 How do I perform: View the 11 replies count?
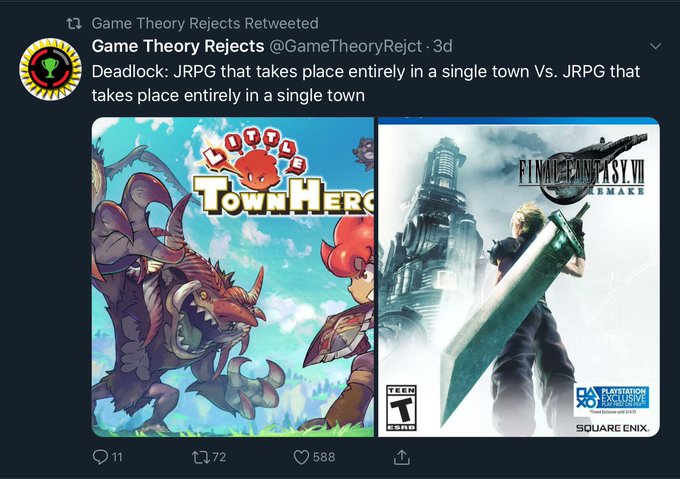pyautogui.click(x=118, y=457)
